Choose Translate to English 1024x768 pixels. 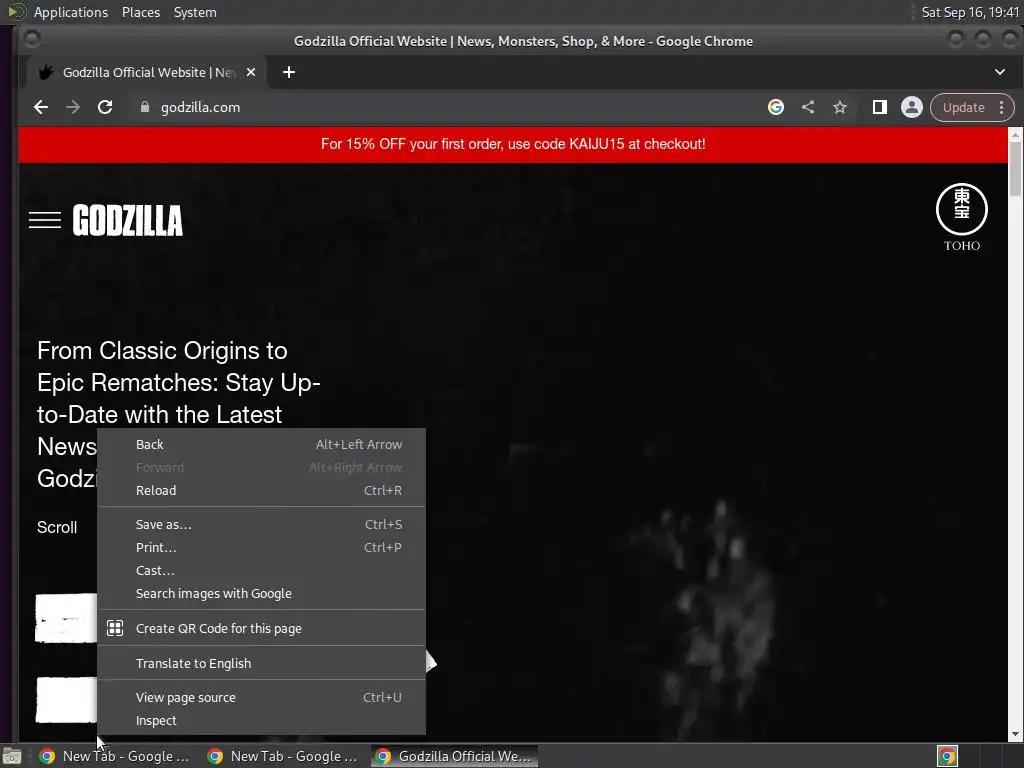click(x=261, y=664)
